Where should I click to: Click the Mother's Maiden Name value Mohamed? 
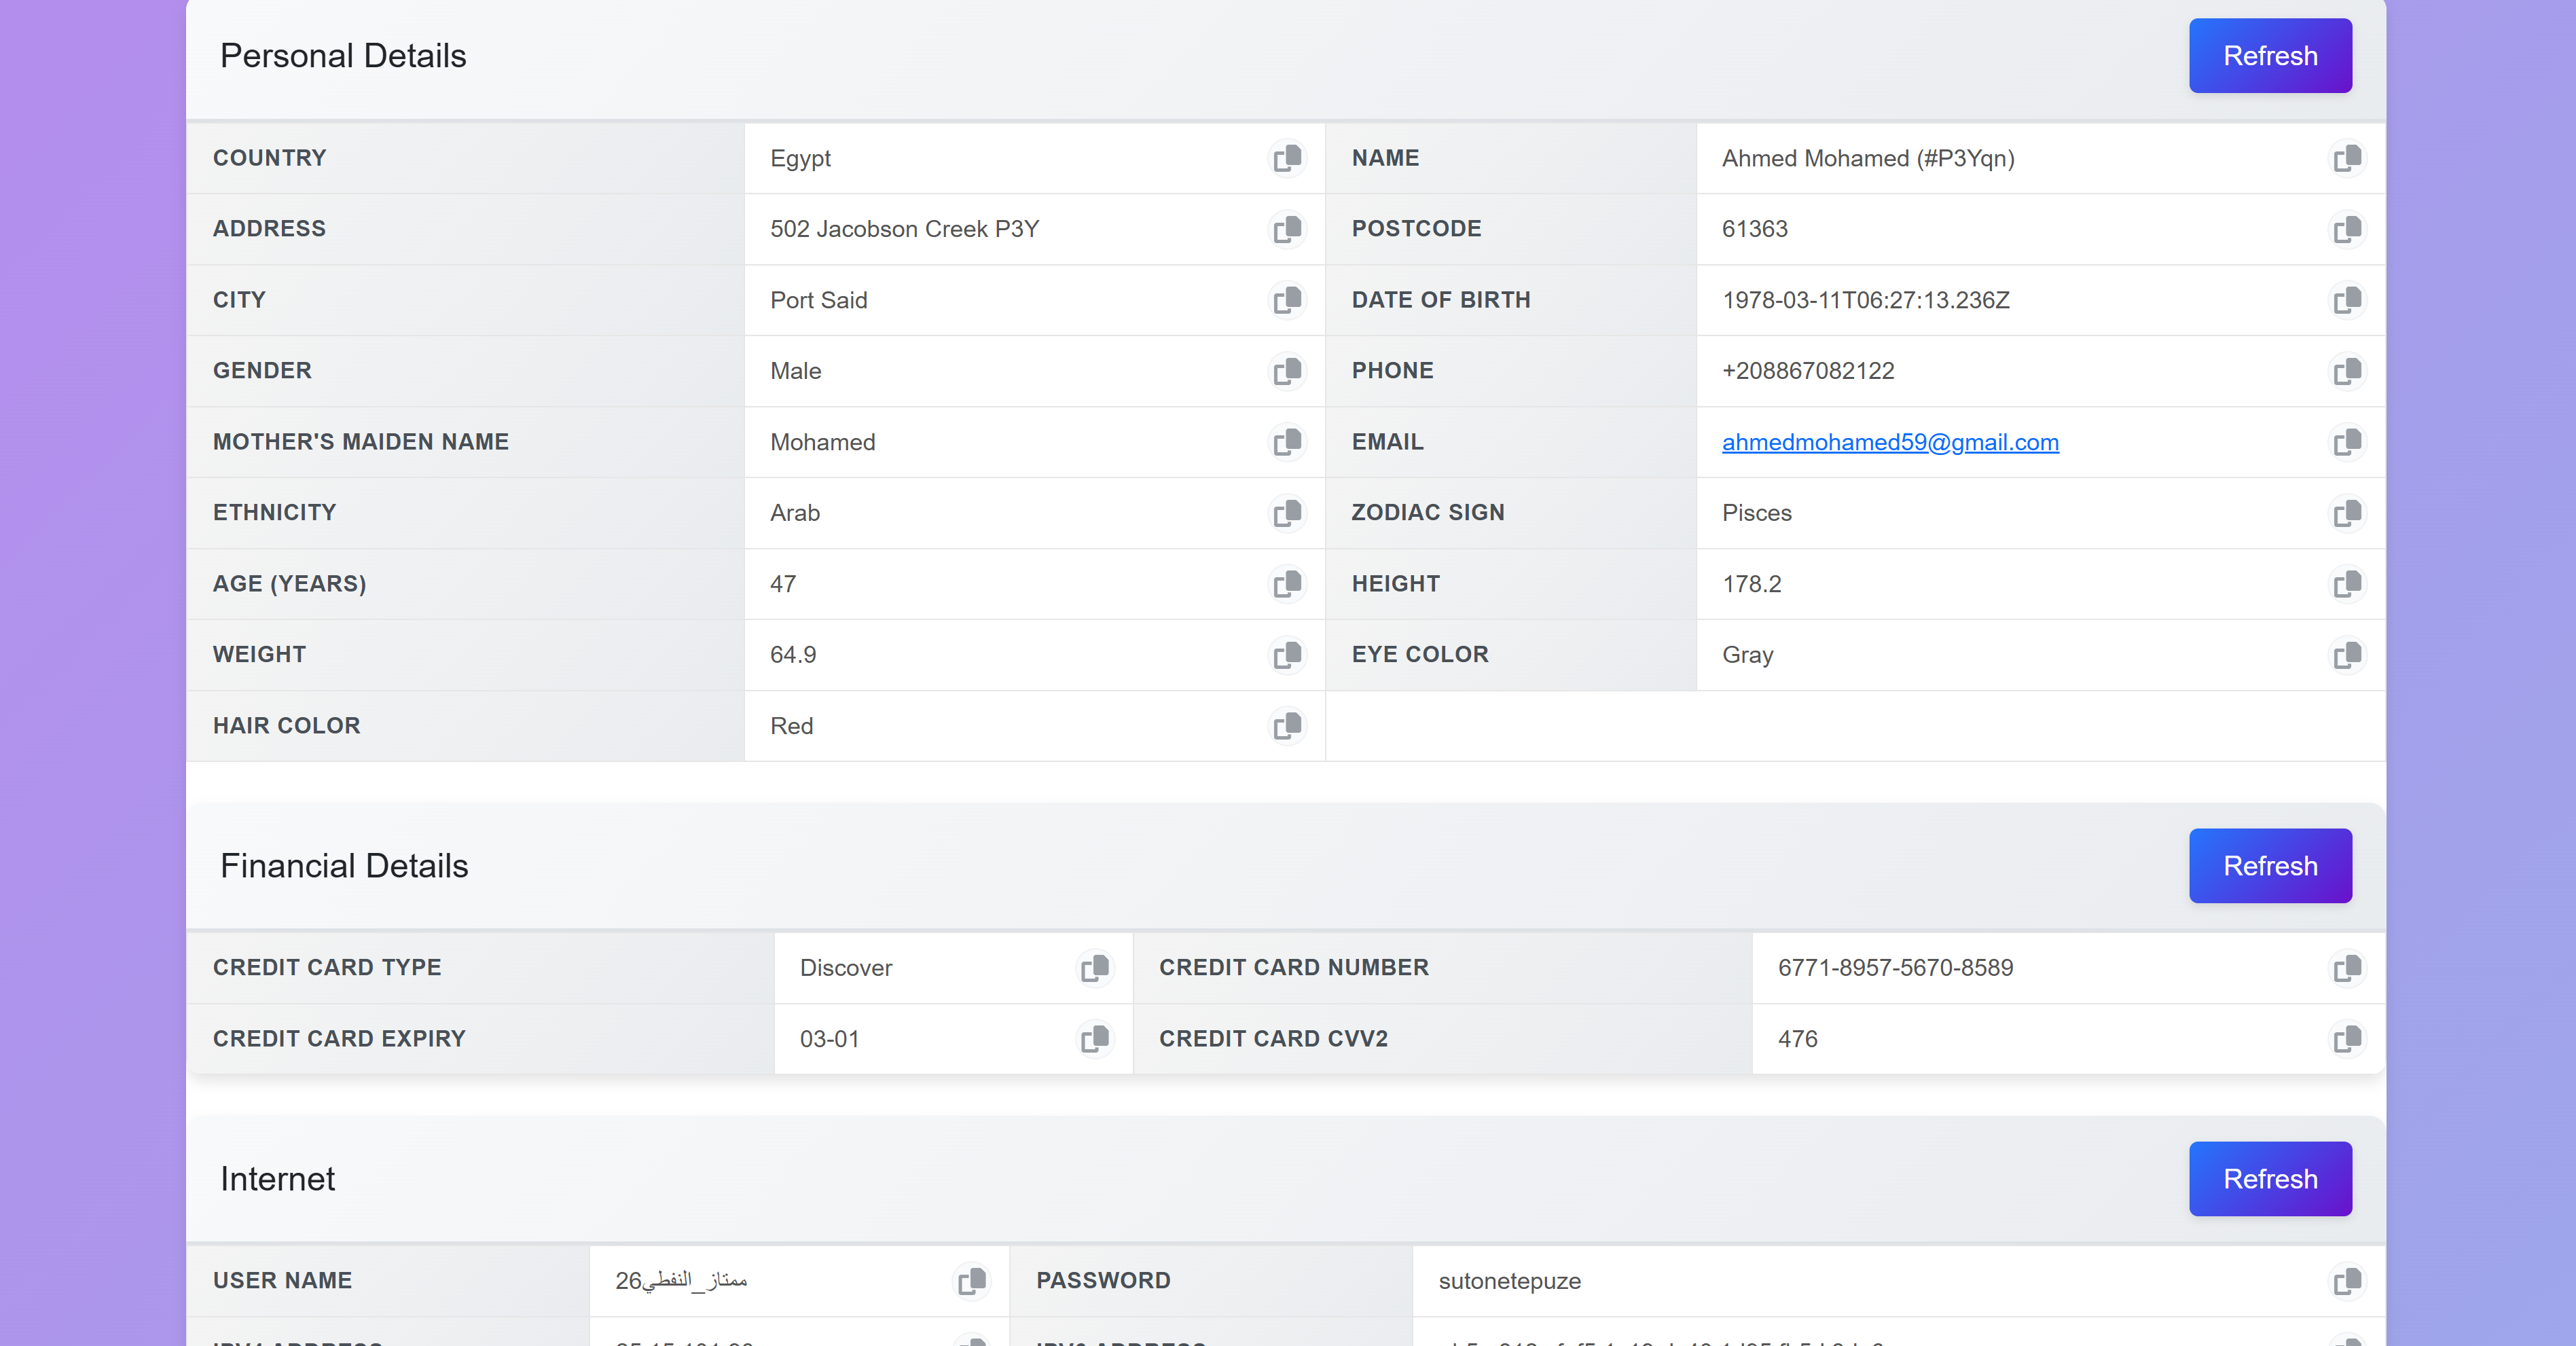pos(822,442)
